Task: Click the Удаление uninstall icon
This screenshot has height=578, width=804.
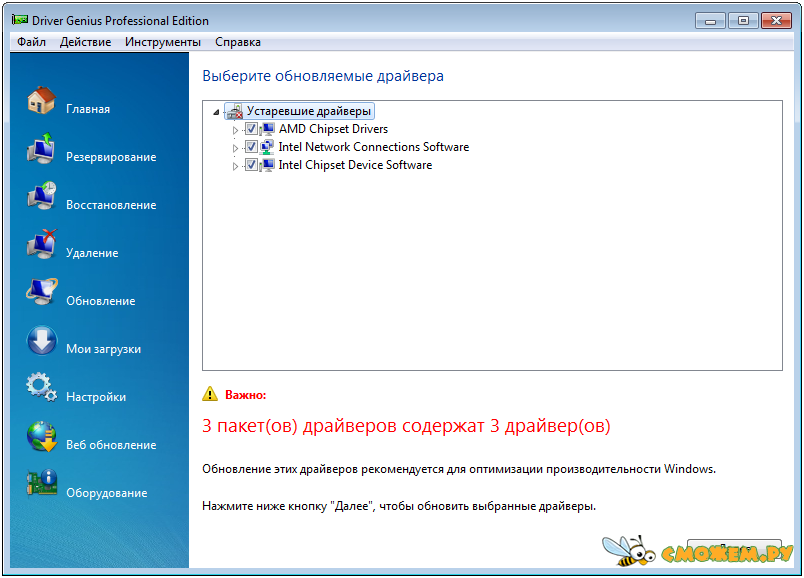Action: coord(42,244)
